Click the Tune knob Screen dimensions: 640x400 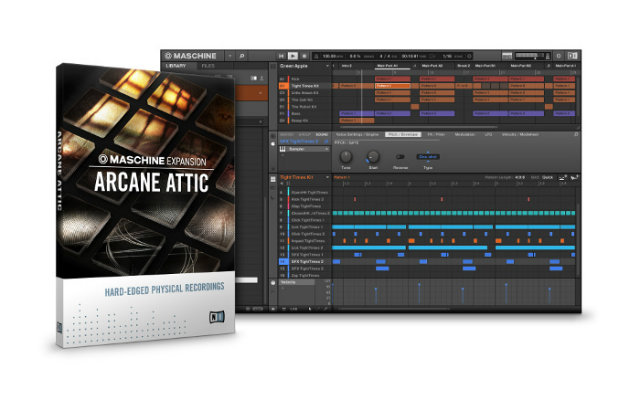point(346,156)
